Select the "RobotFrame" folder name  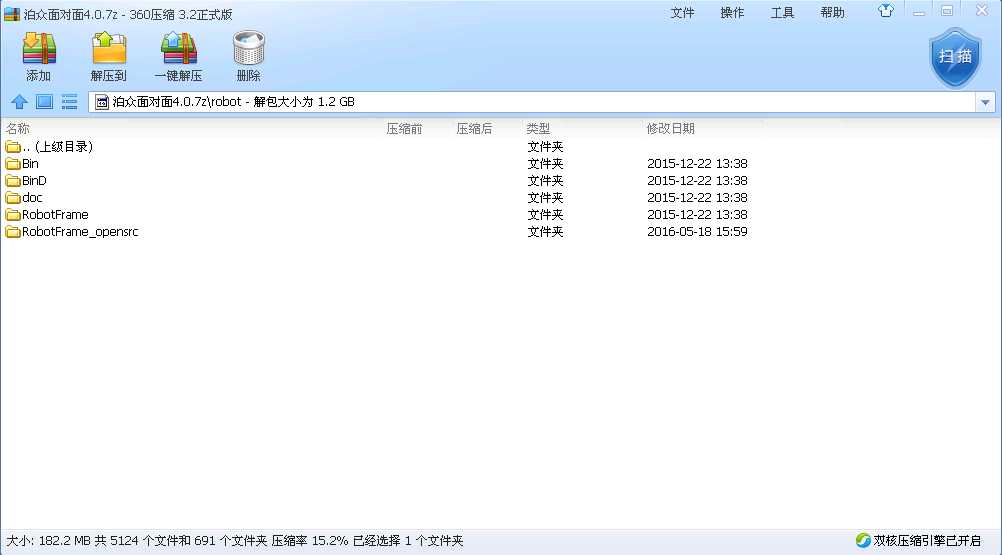coord(55,215)
